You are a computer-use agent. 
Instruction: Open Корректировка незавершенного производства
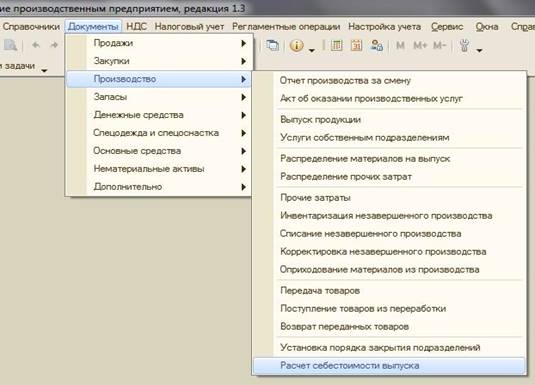(389, 252)
